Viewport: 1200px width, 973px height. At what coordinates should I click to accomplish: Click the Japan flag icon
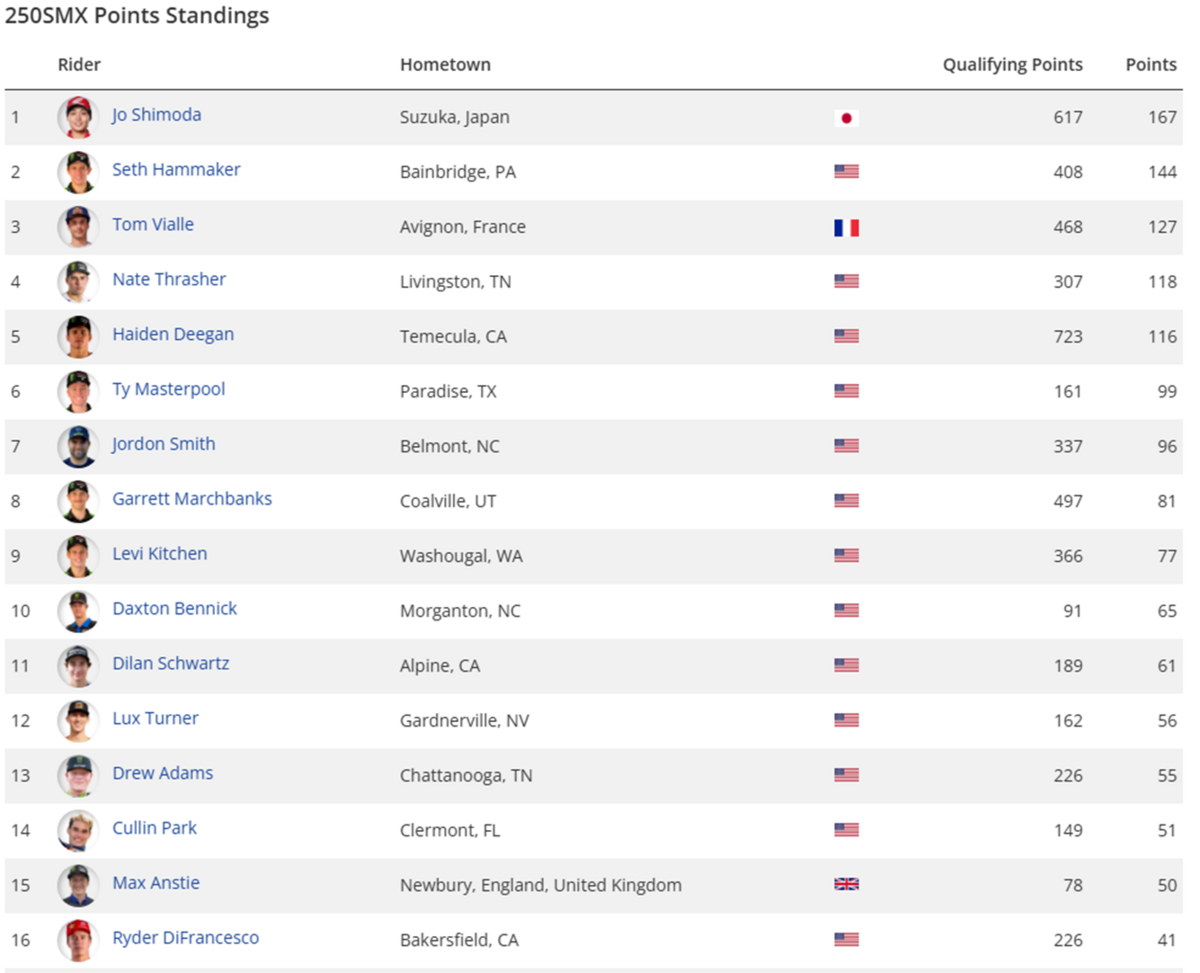click(846, 118)
